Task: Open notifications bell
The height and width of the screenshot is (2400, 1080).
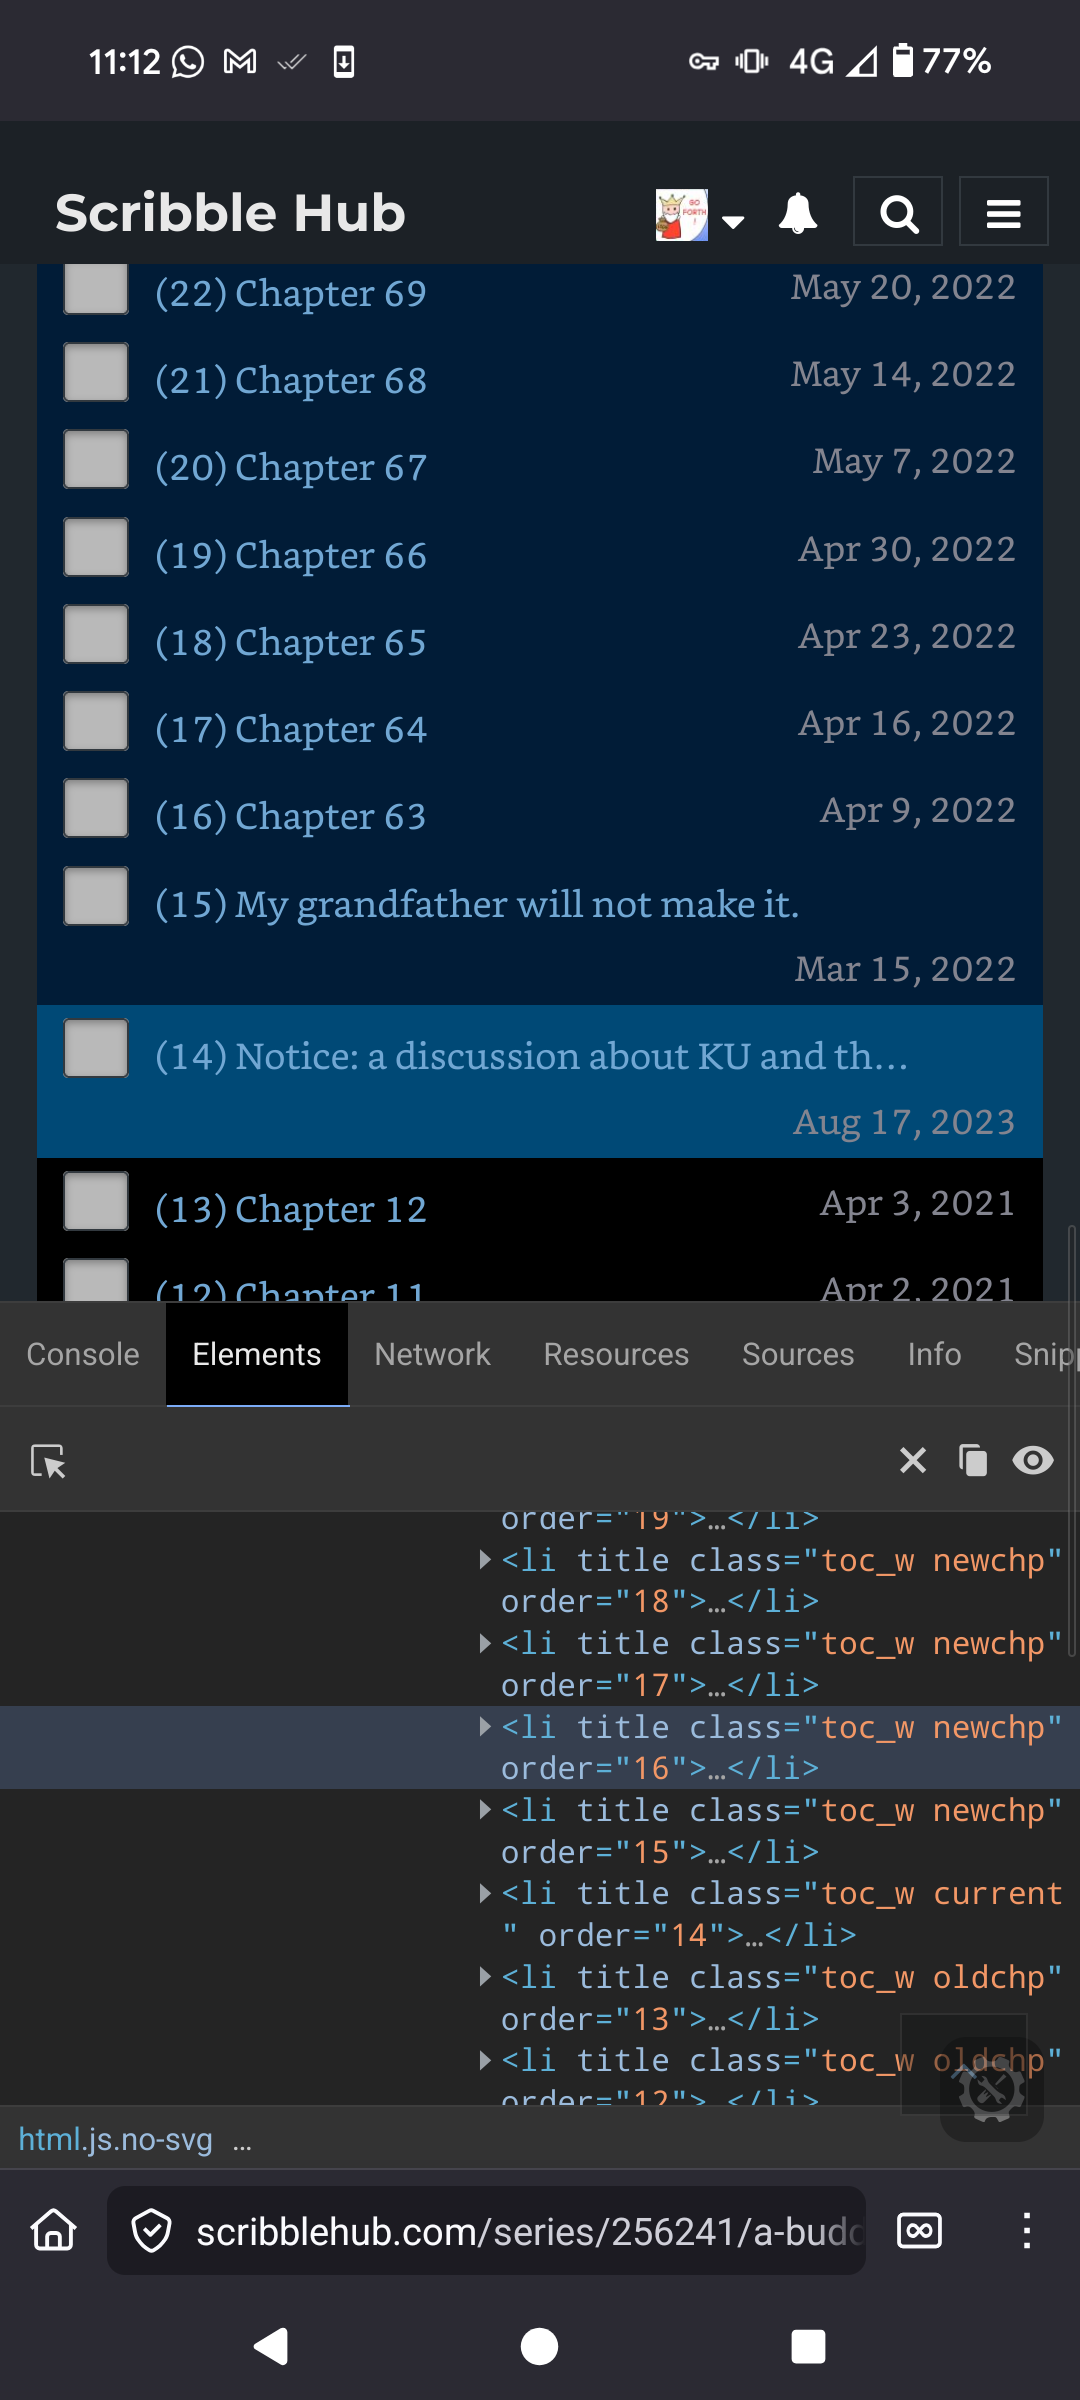Action: click(x=797, y=214)
